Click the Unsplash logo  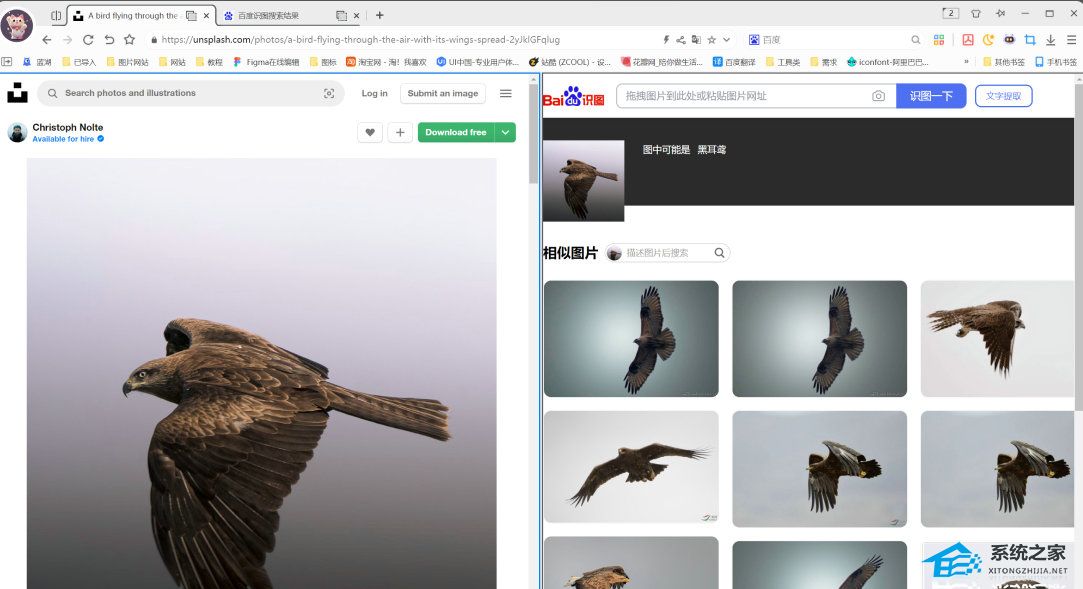click(17, 93)
